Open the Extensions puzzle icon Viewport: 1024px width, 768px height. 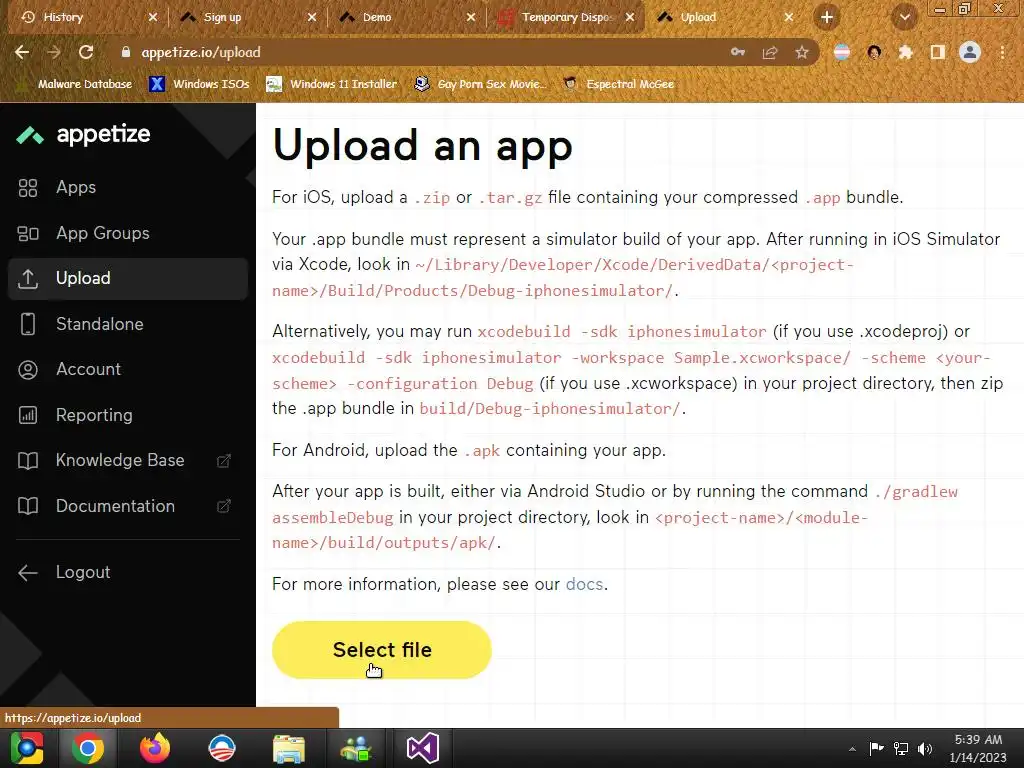pyautogui.click(x=906, y=52)
